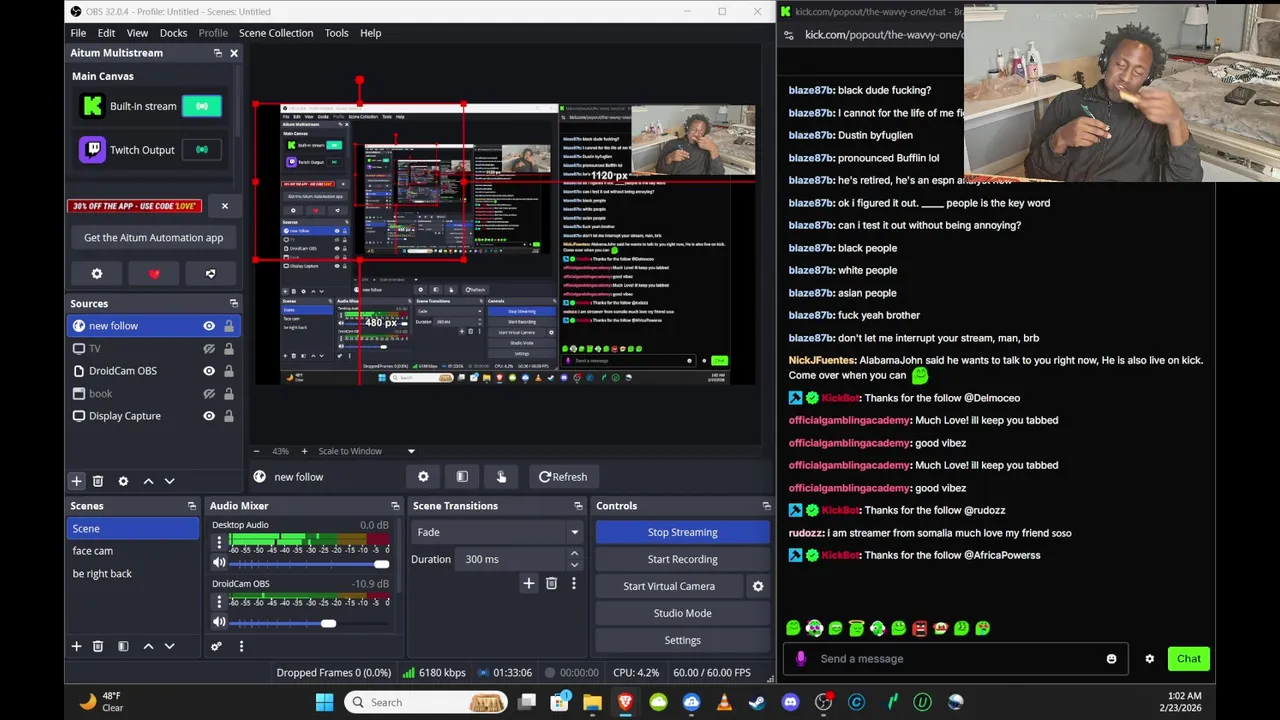Open Aitum Multistream settings gear
This screenshot has height=720, width=1280.
(97, 274)
